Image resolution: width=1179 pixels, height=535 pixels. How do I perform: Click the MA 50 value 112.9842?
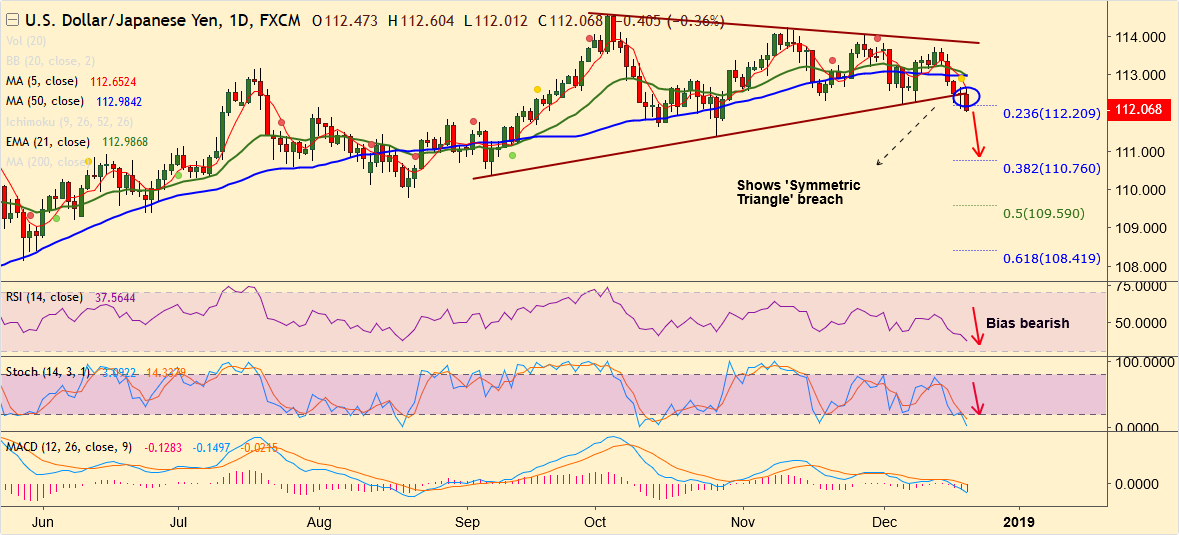(x=120, y=101)
